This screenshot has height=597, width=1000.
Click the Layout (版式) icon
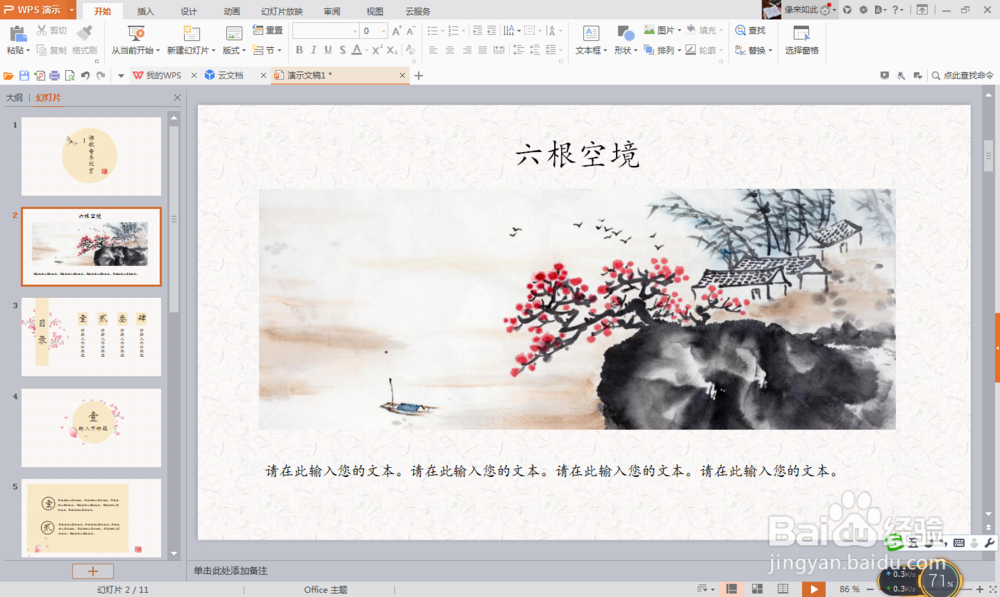tap(234, 33)
